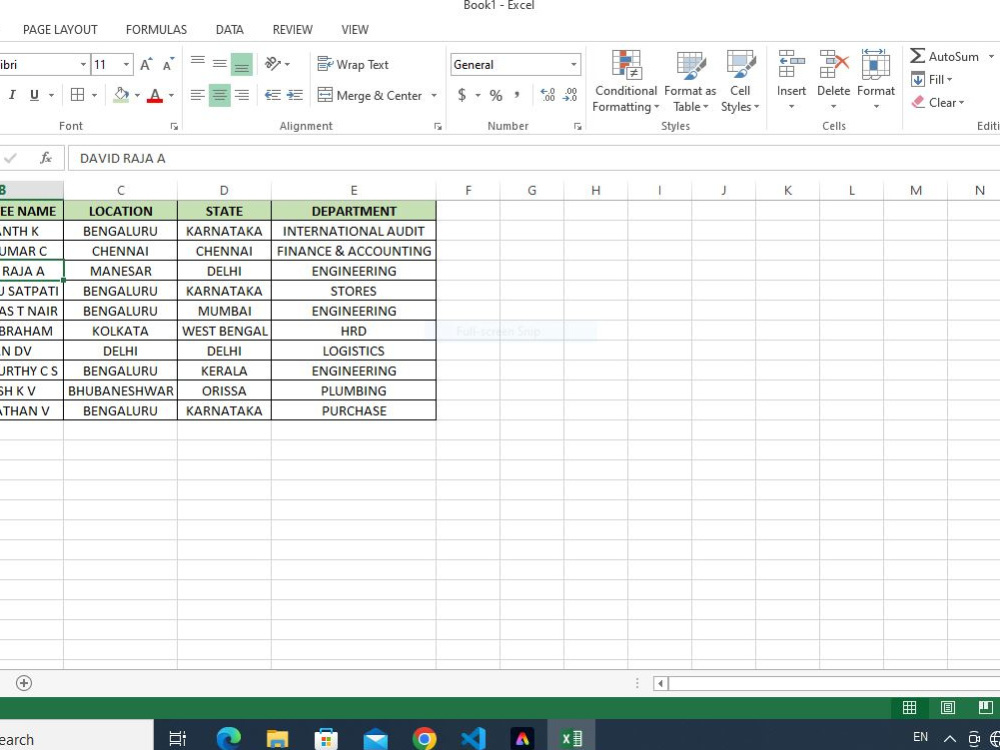Image resolution: width=1000 pixels, height=750 pixels.
Task: Select Top Align icon
Action: point(198,64)
